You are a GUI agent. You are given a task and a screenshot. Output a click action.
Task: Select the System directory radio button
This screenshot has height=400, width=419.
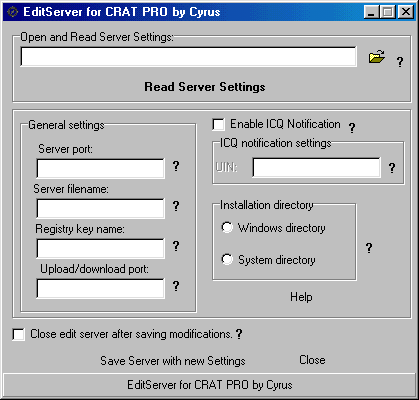227,259
